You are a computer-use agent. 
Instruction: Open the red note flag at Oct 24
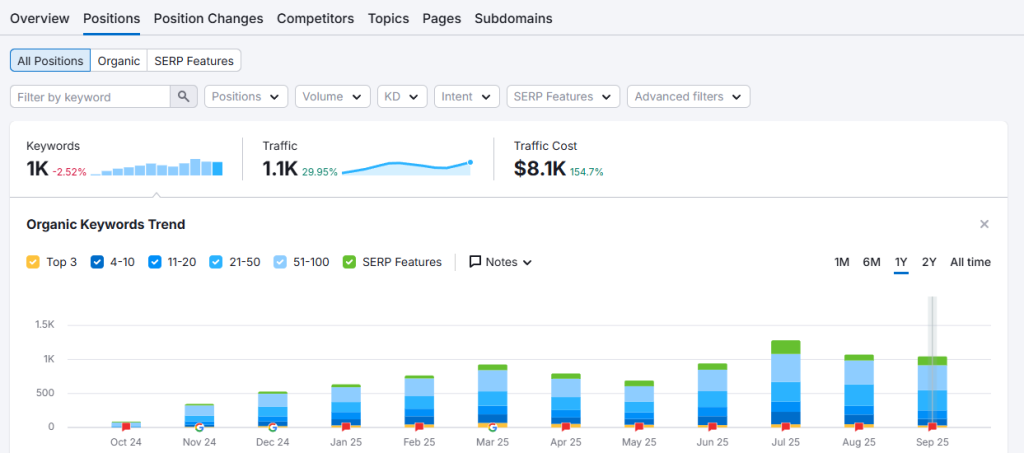point(126,427)
